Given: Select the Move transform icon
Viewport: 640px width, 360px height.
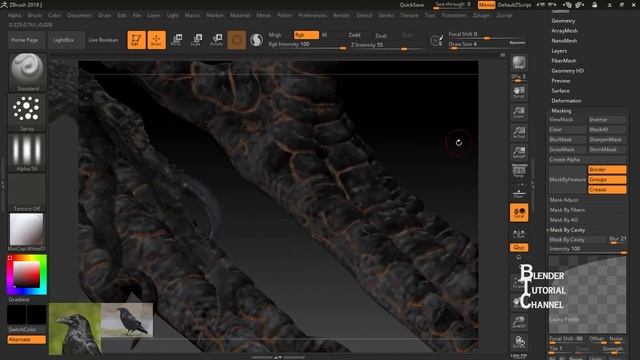Looking at the screenshot, I should click(x=176, y=40).
